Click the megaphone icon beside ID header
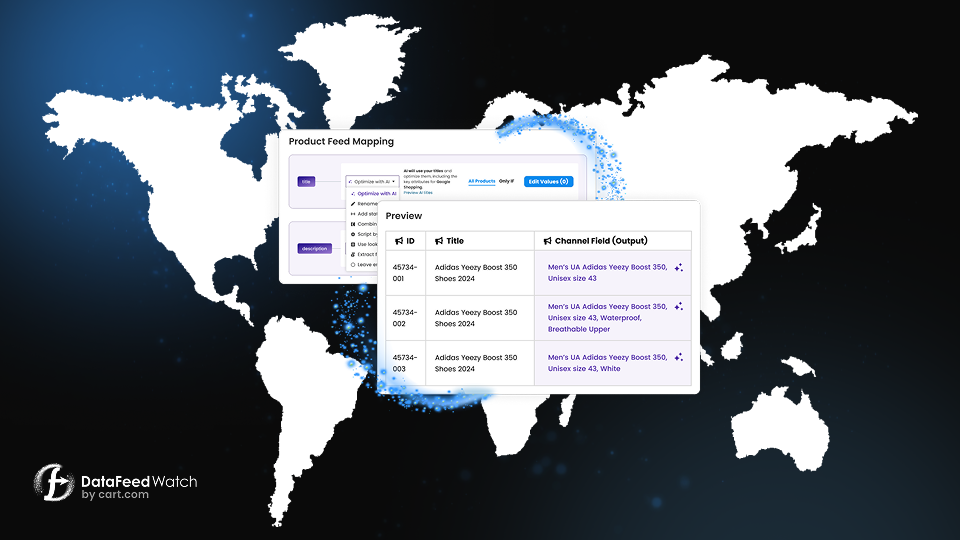This screenshot has height=540, width=960. coord(398,241)
